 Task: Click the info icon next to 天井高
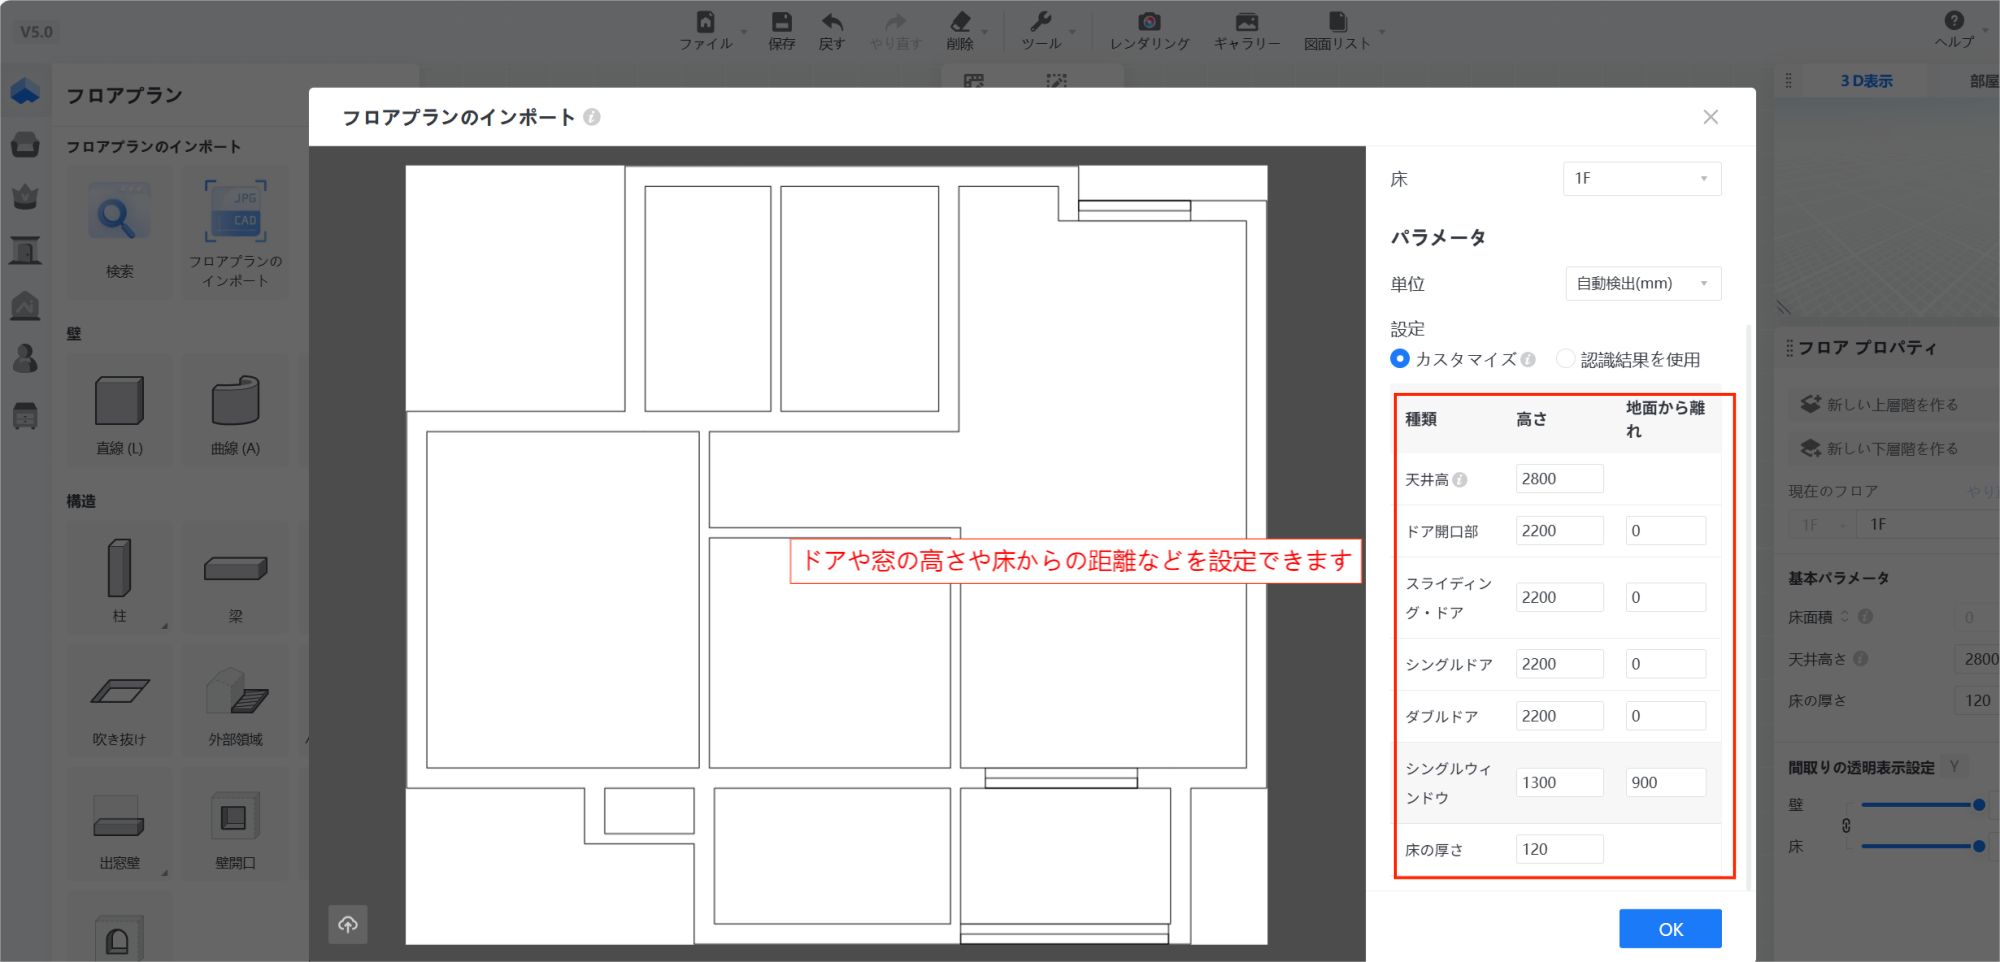click(x=1460, y=480)
